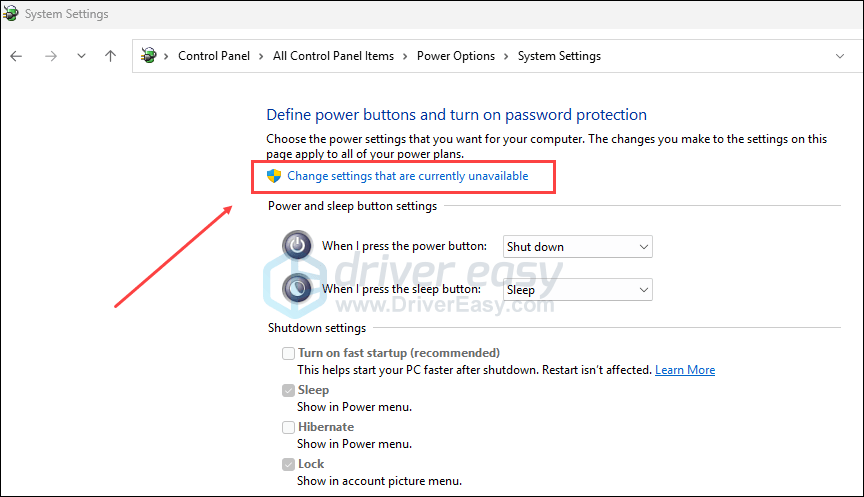Go to Power Options breadcrumb
Image resolution: width=864 pixels, height=497 pixels.
[x=456, y=56]
